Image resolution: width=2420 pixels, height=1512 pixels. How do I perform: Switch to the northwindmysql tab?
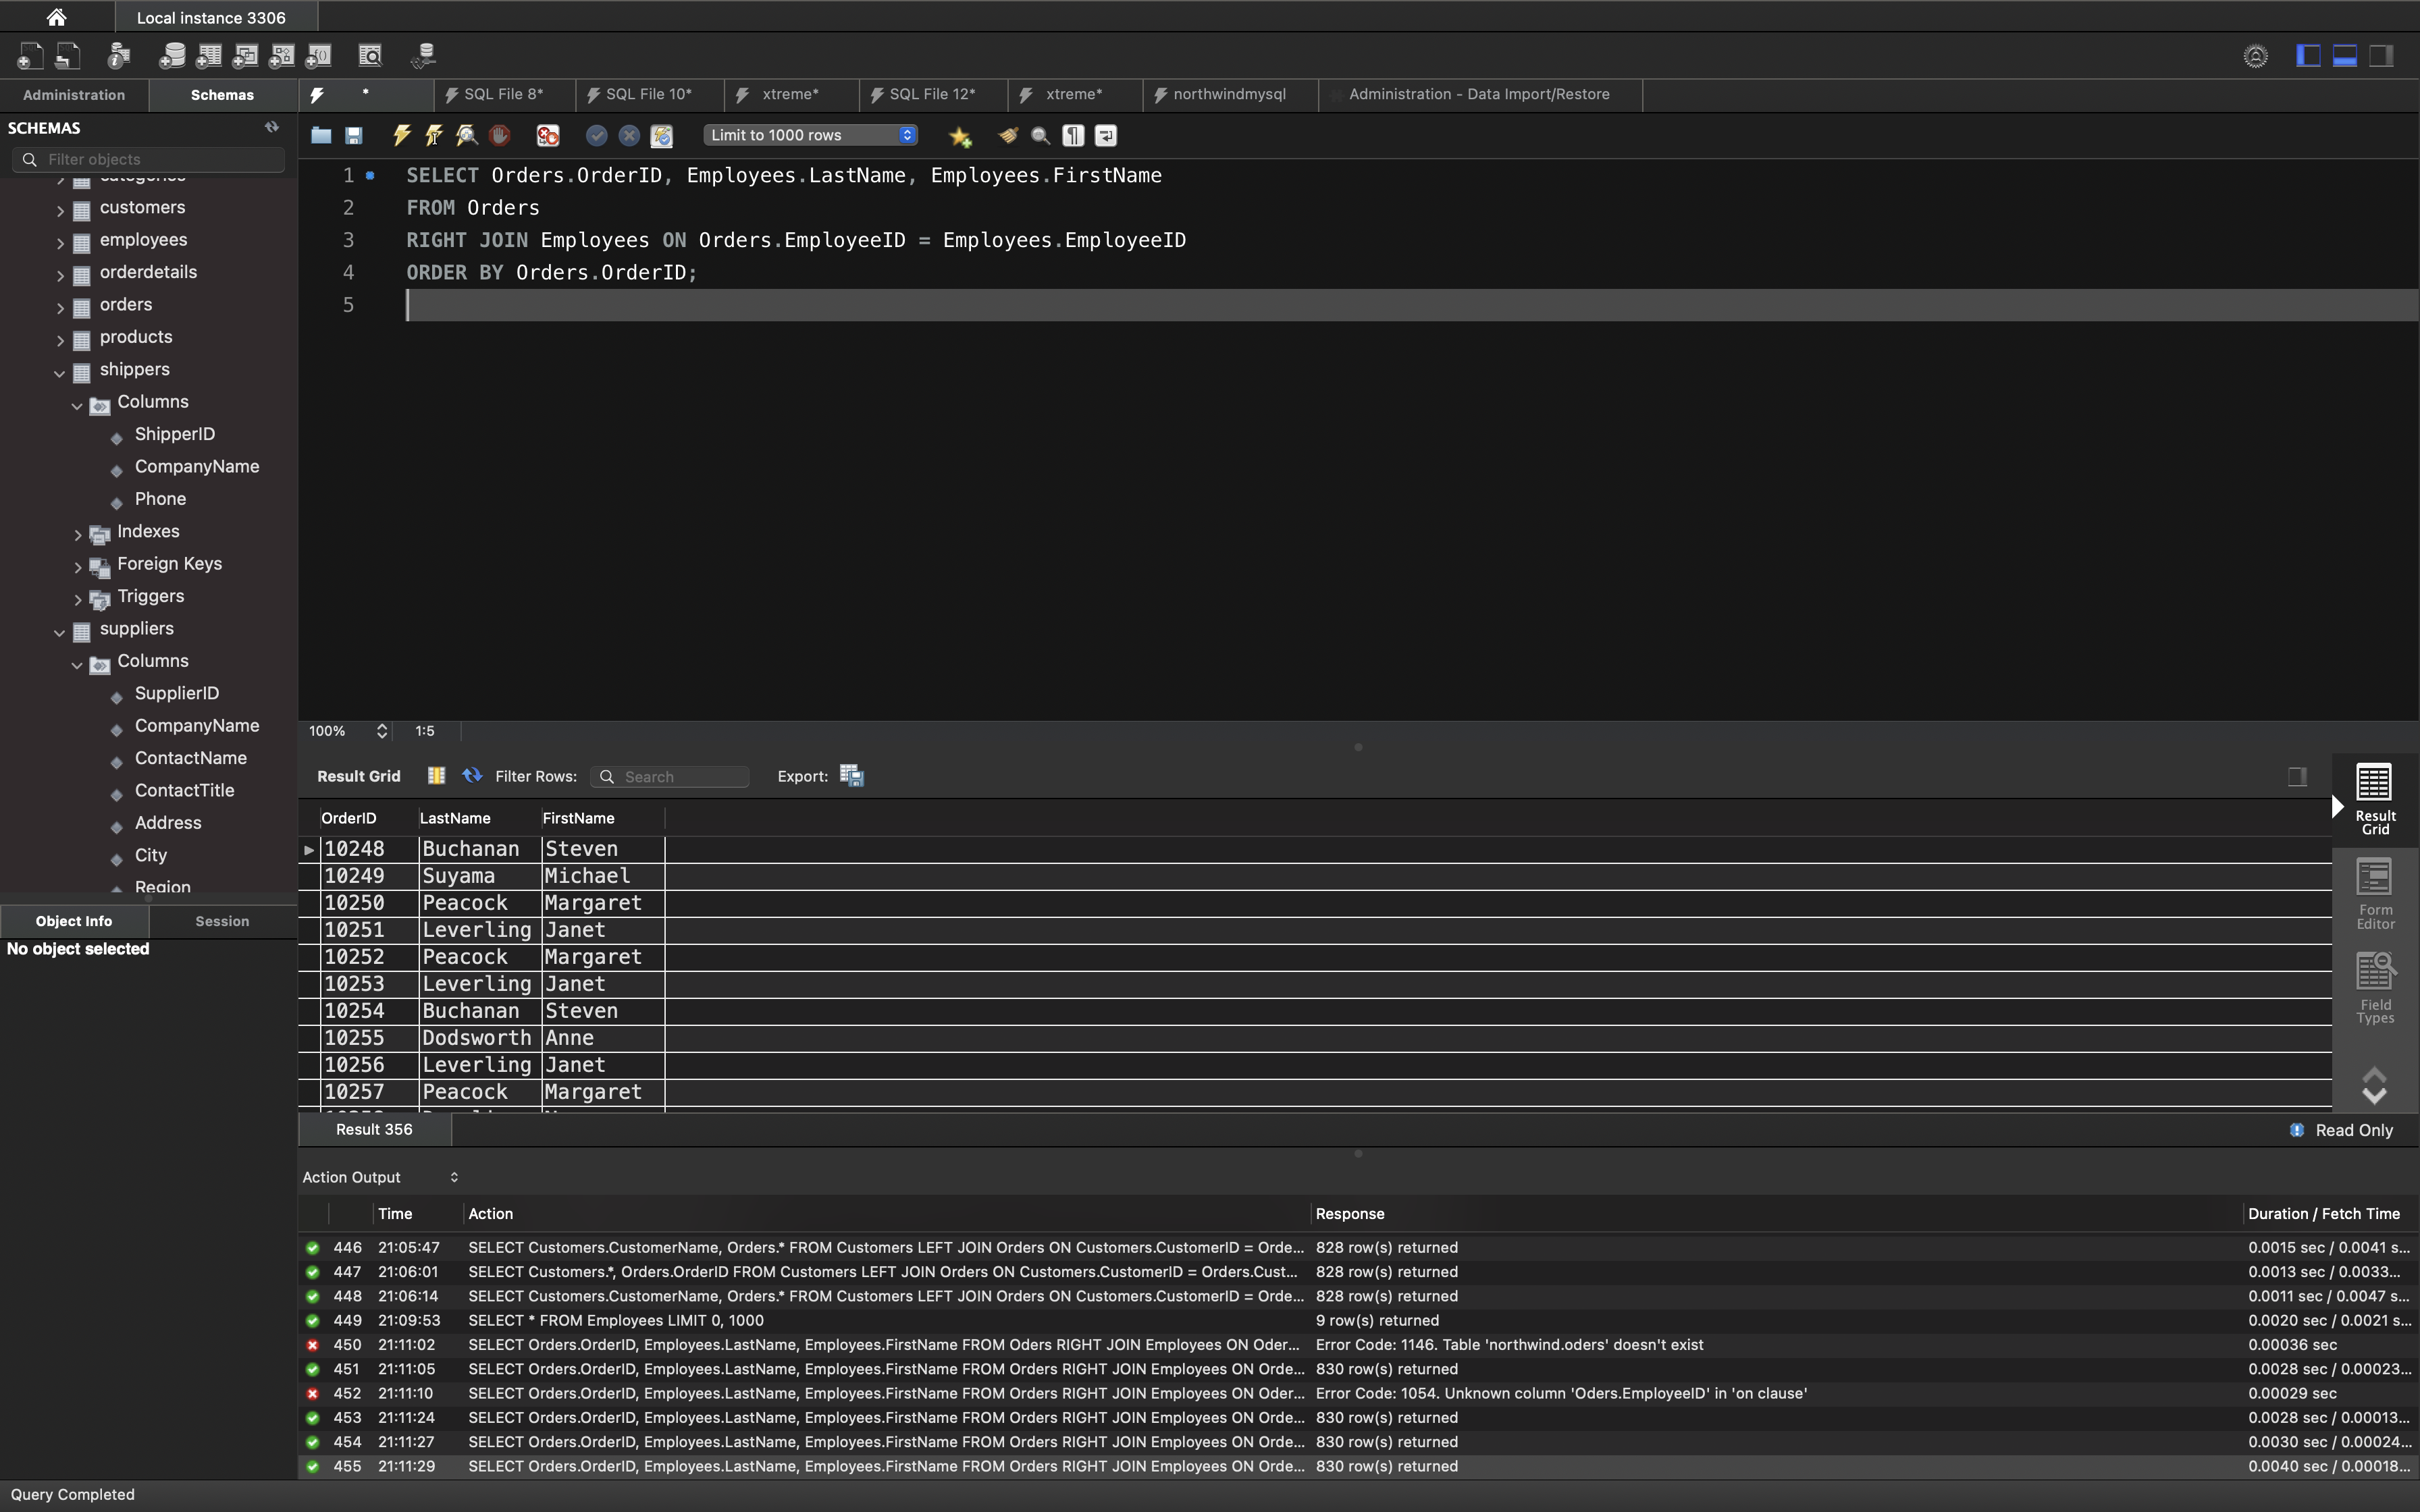1228,94
